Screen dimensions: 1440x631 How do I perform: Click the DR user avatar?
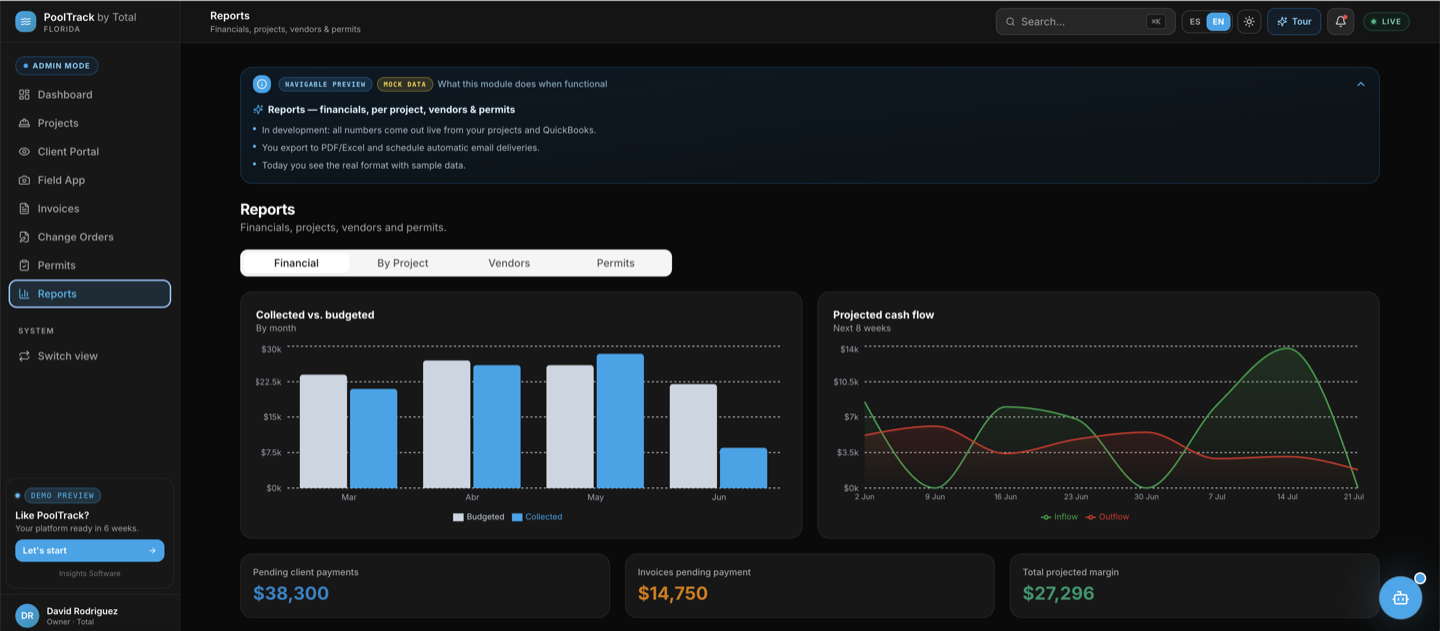click(x=27, y=615)
